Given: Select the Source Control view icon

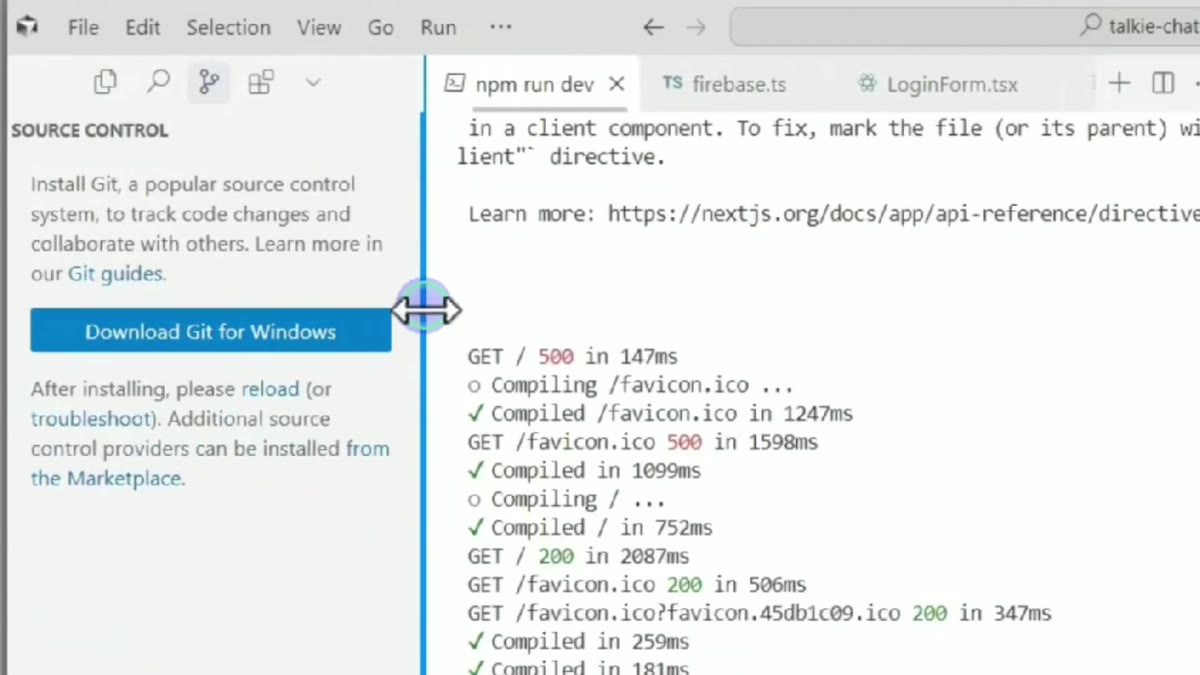Looking at the screenshot, I should point(209,83).
